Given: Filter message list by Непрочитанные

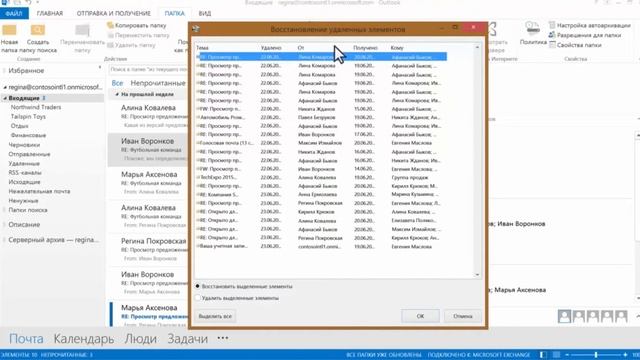Looking at the screenshot, I should click(158, 83).
